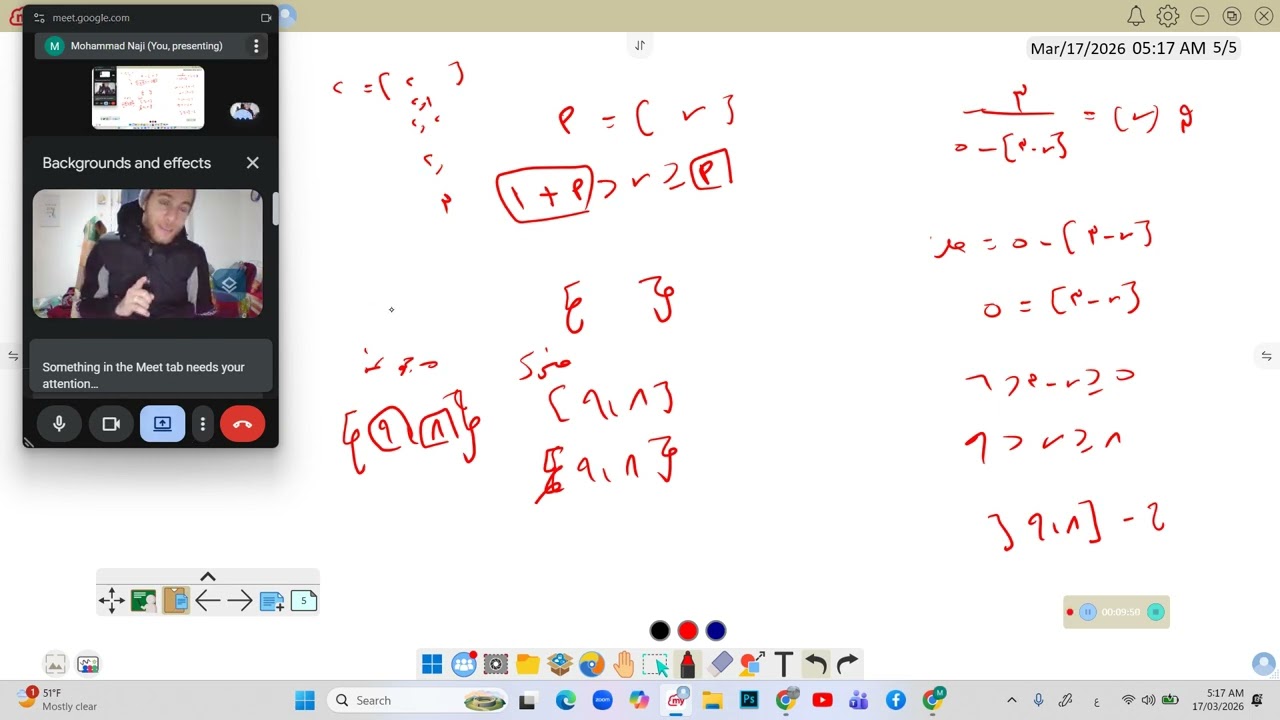Toggle microphone in Meet window
Image resolution: width=1280 pixels, height=720 pixels.
click(x=59, y=424)
